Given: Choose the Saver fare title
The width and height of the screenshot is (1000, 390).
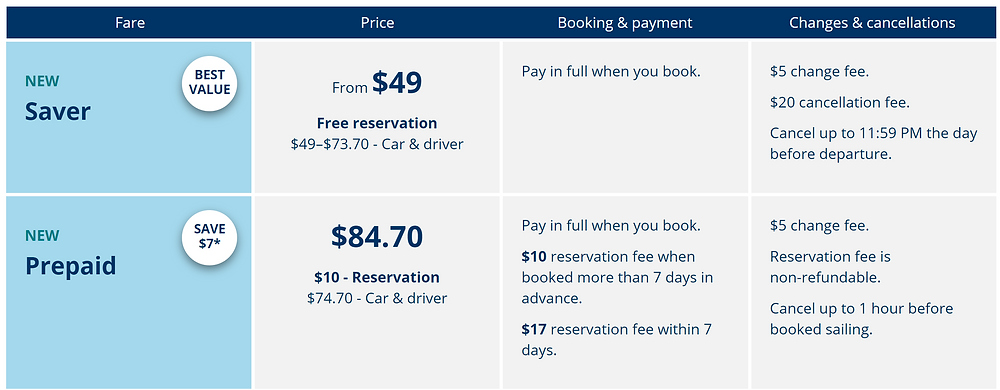Looking at the screenshot, I should [58, 112].
